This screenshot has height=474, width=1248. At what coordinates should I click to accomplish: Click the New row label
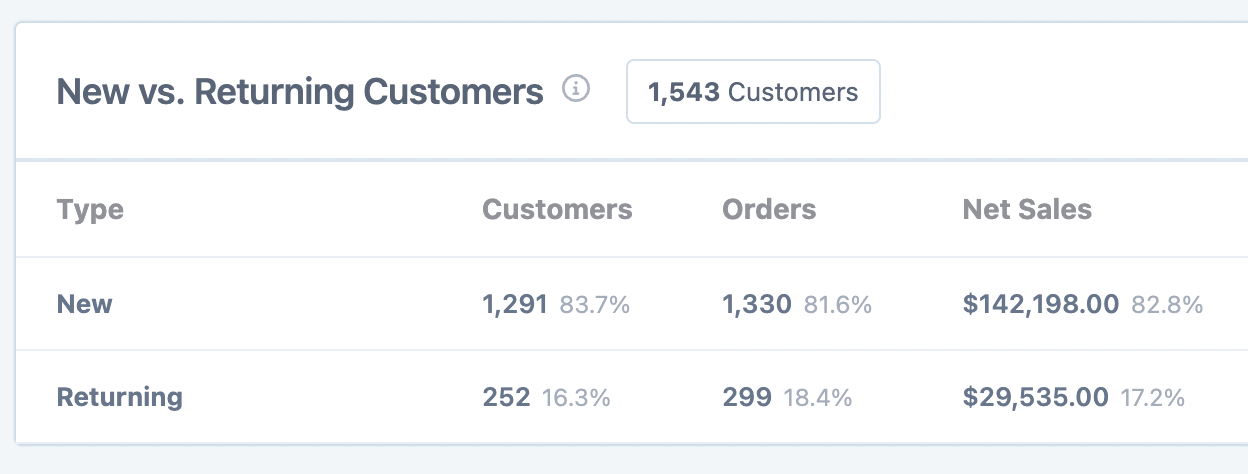coord(85,304)
